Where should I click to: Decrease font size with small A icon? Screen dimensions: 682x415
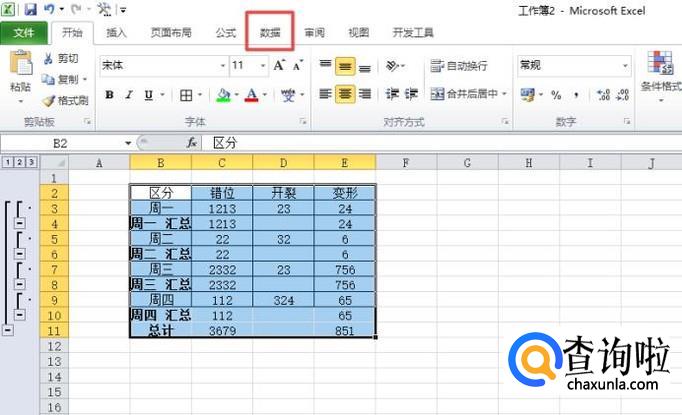point(298,66)
